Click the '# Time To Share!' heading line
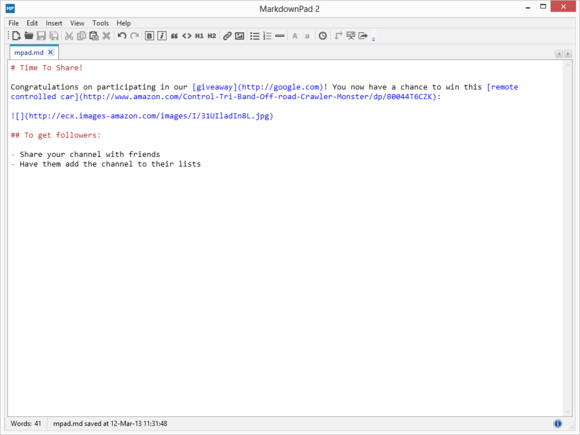 [x=47, y=68]
